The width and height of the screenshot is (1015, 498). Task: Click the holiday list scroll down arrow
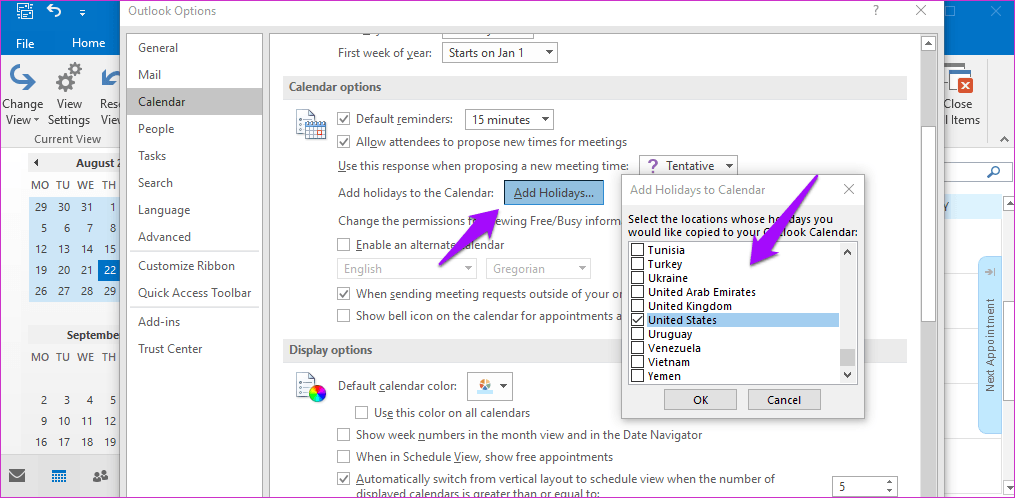pos(847,374)
